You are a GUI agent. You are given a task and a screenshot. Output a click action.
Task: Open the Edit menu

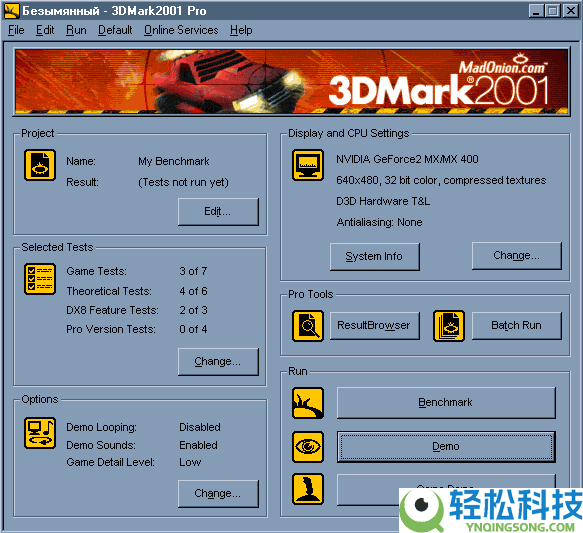45,30
